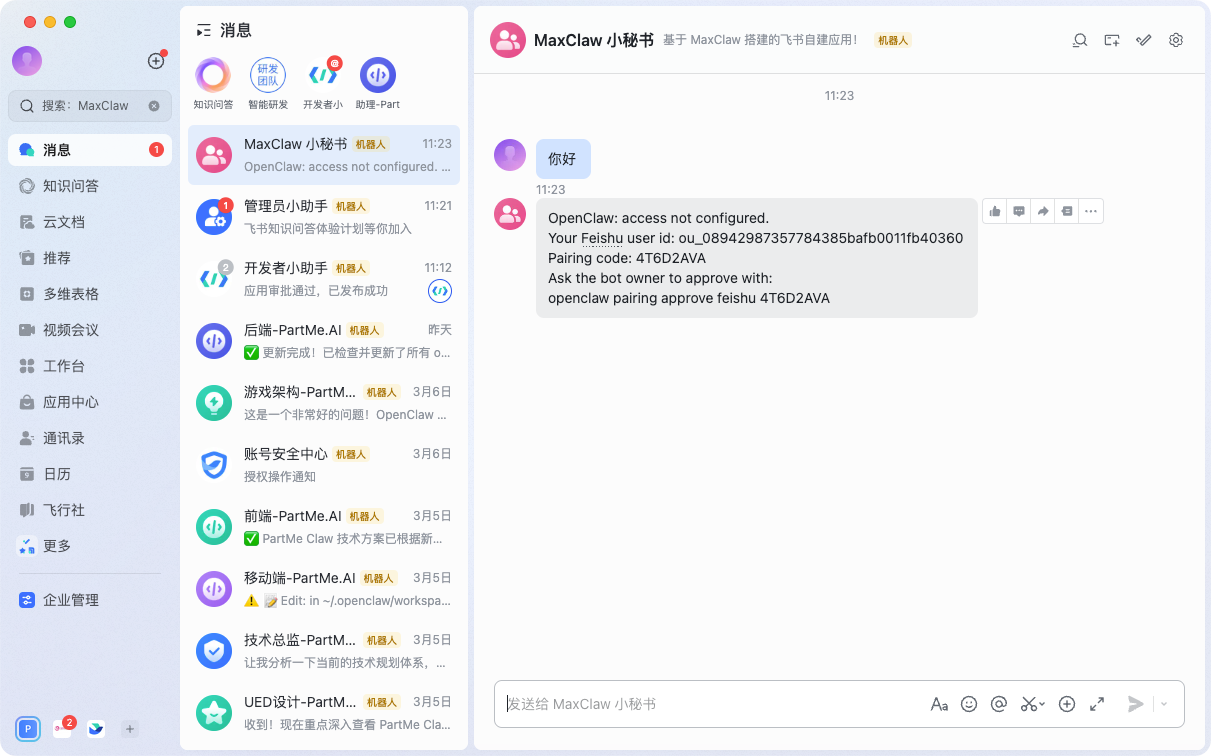
Task: Open the chat settings gear icon
Action: (x=1176, y=40)
